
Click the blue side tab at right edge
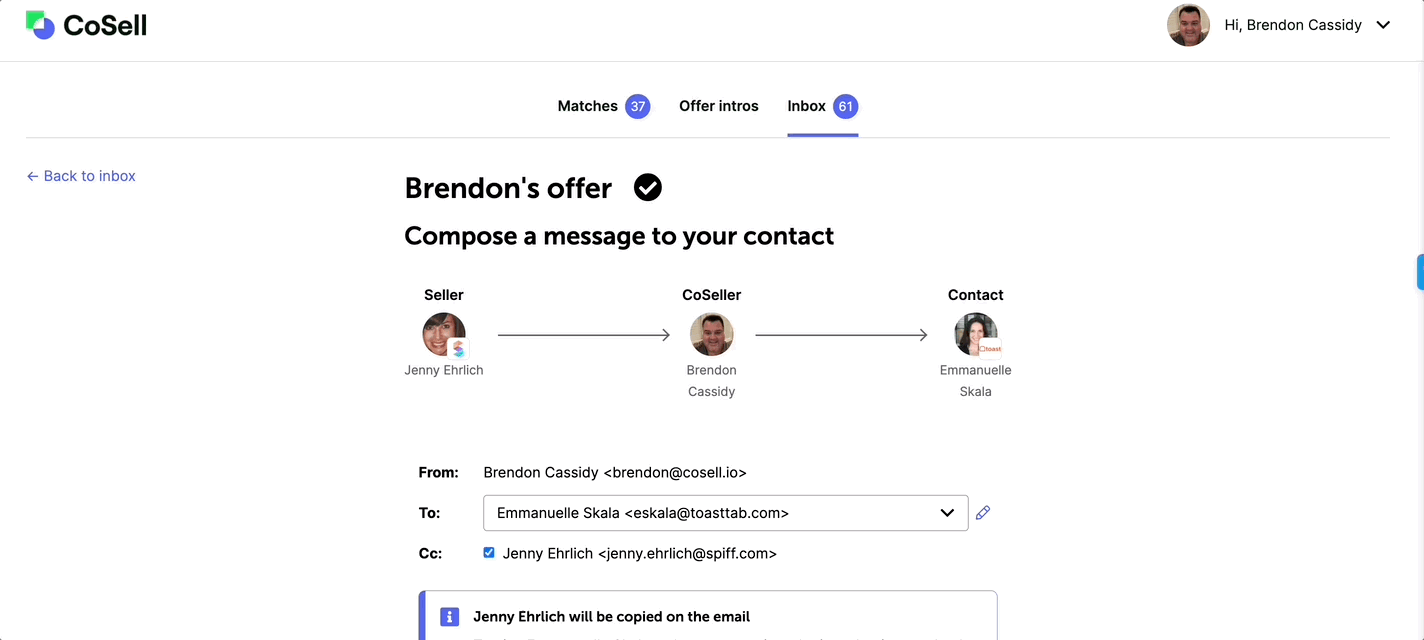(1420, 272)
